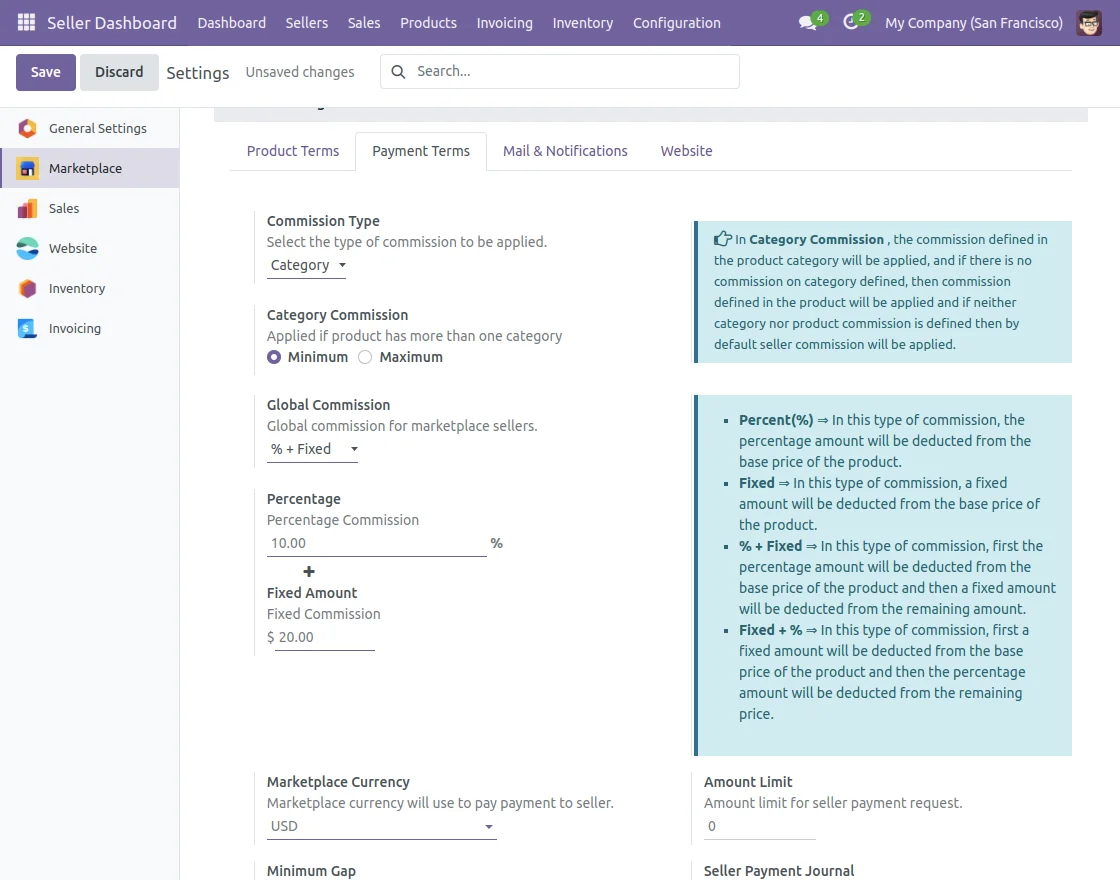Switch to Mail & Notifications tab

click(x=565, y=151)
